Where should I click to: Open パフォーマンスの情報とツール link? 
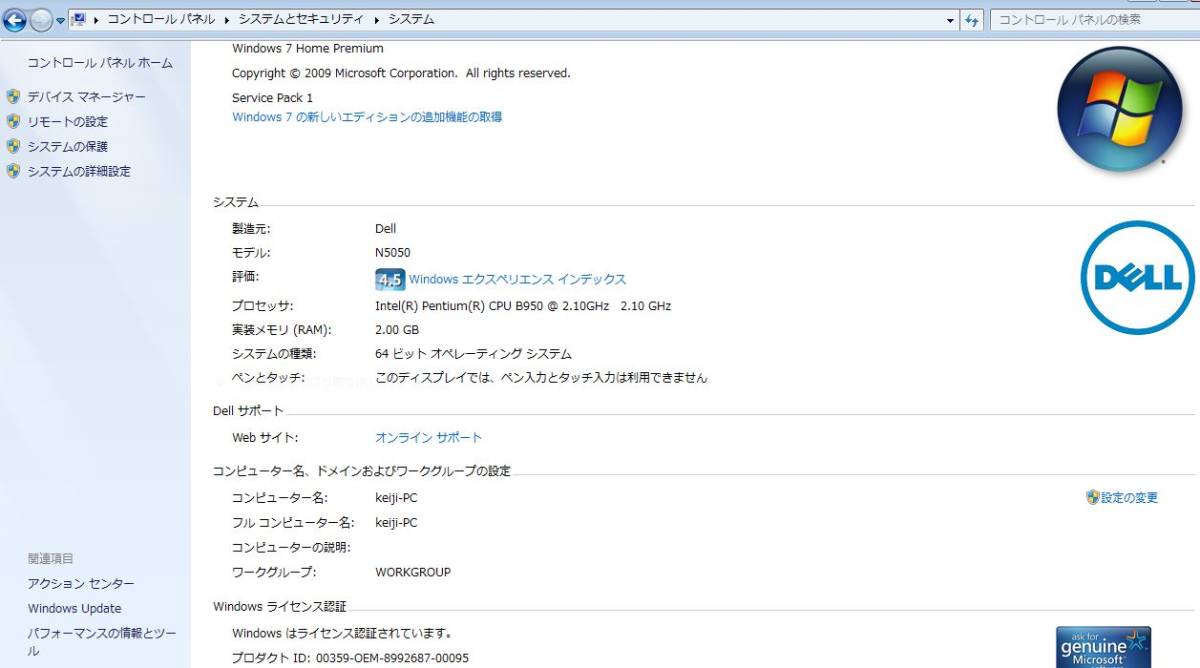[x=102, y=642]
